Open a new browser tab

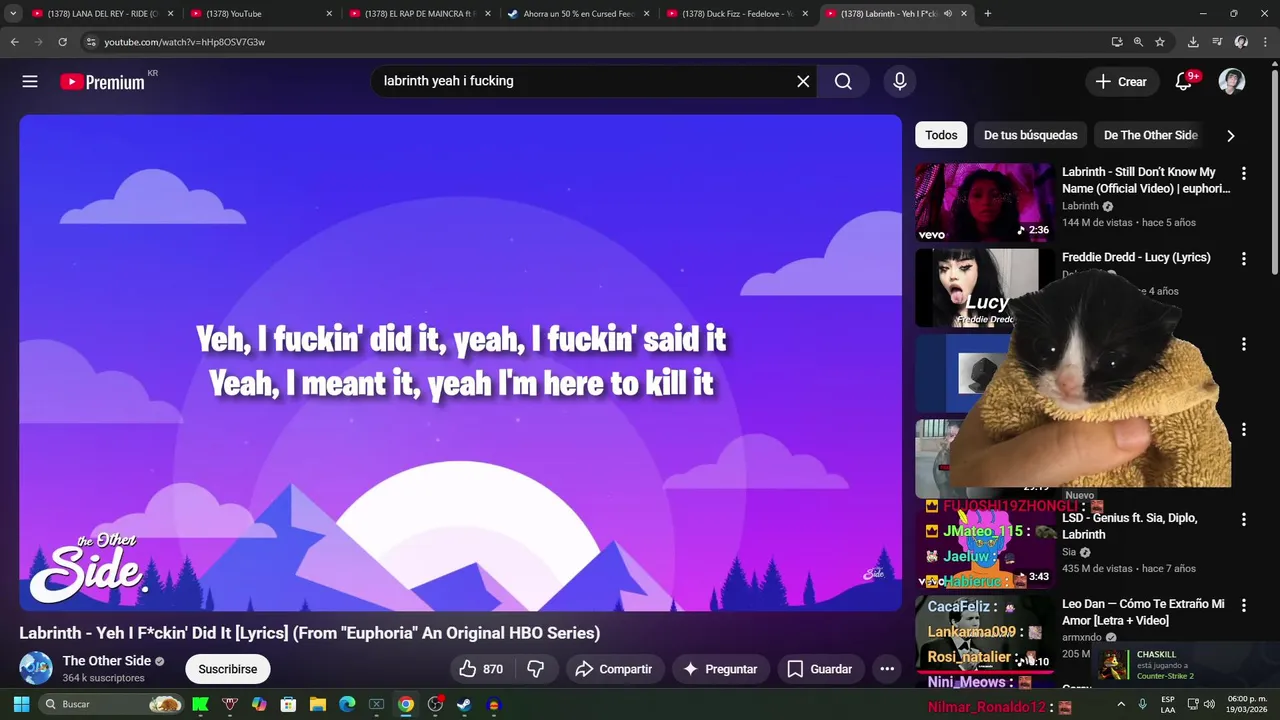988,14
